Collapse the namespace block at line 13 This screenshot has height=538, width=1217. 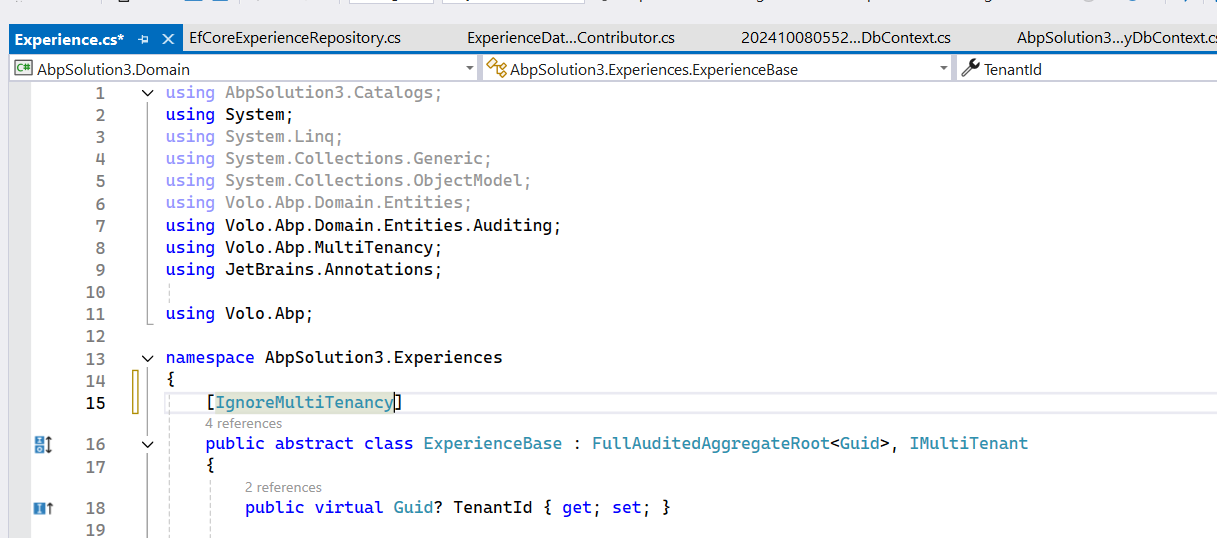coord(148,358)
